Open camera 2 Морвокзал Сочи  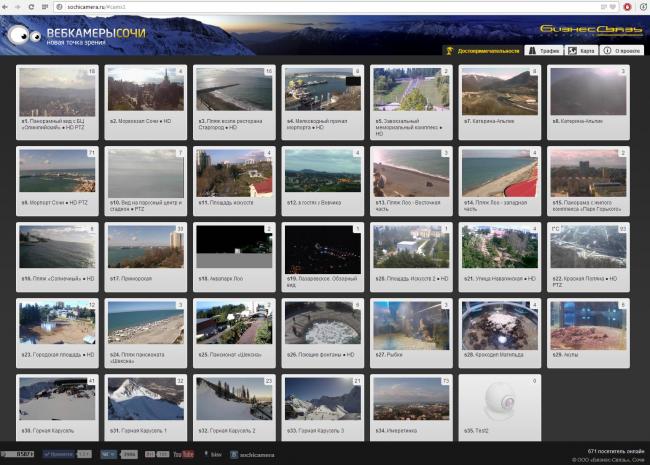point(146,102)
